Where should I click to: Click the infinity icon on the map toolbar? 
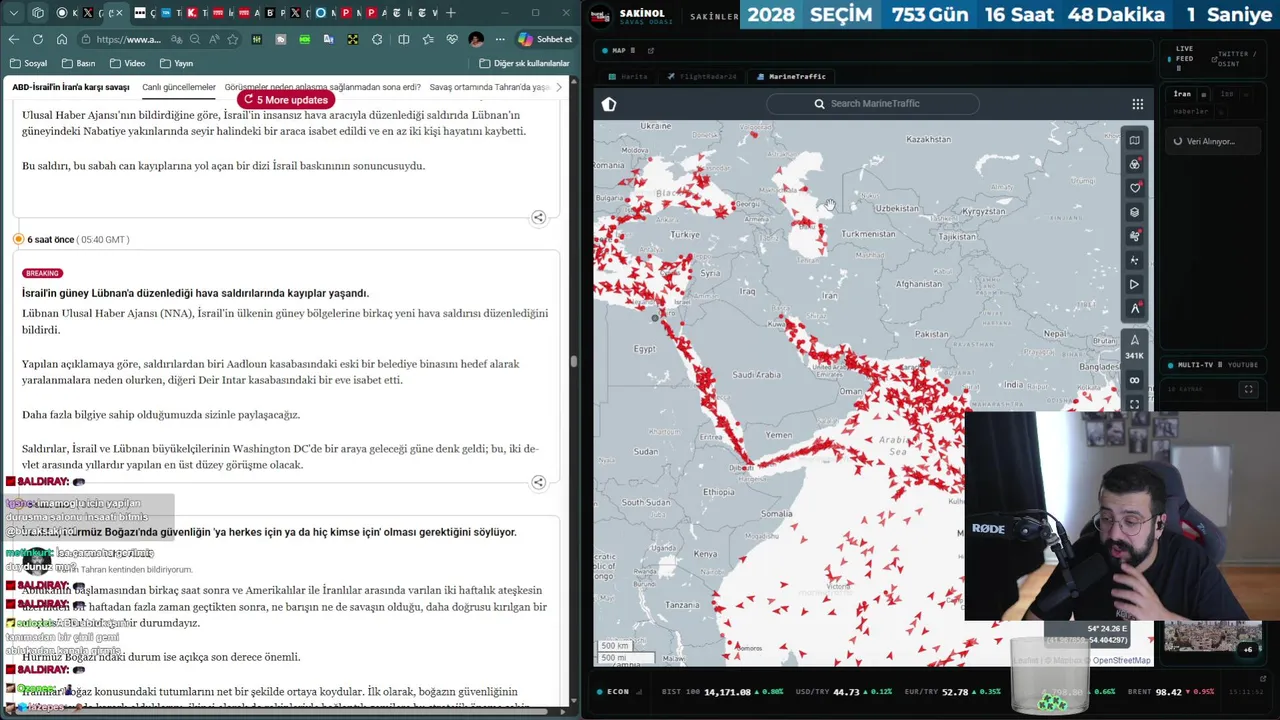[1134, 380]
